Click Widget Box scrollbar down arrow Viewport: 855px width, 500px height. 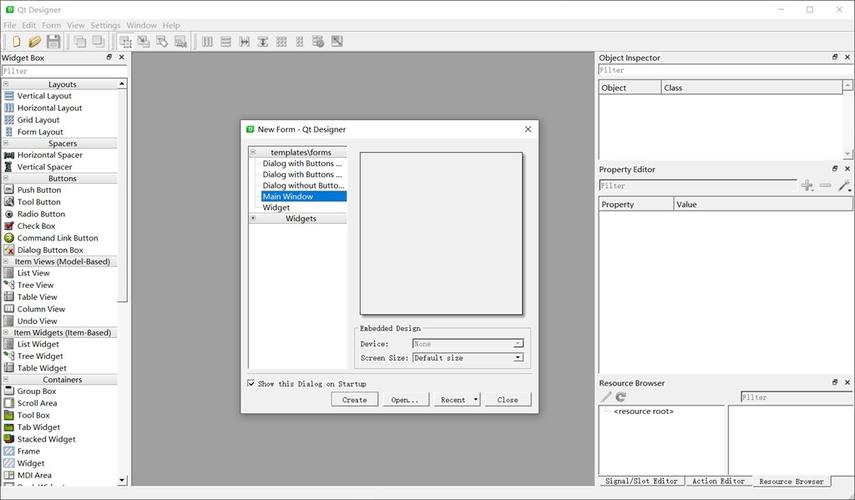(122, 480)
